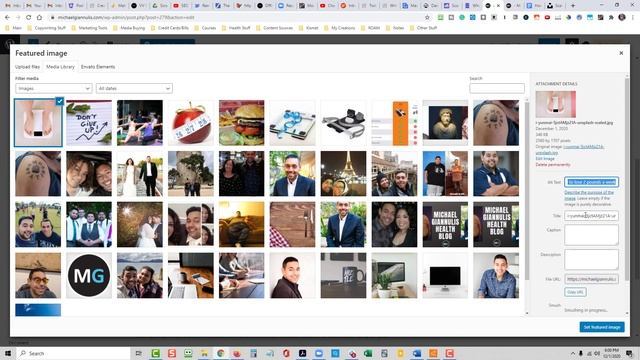The height and width of the screenshot is (360, 640).
Task: Click the Windows taskbar search box
Action: [73, 353]
